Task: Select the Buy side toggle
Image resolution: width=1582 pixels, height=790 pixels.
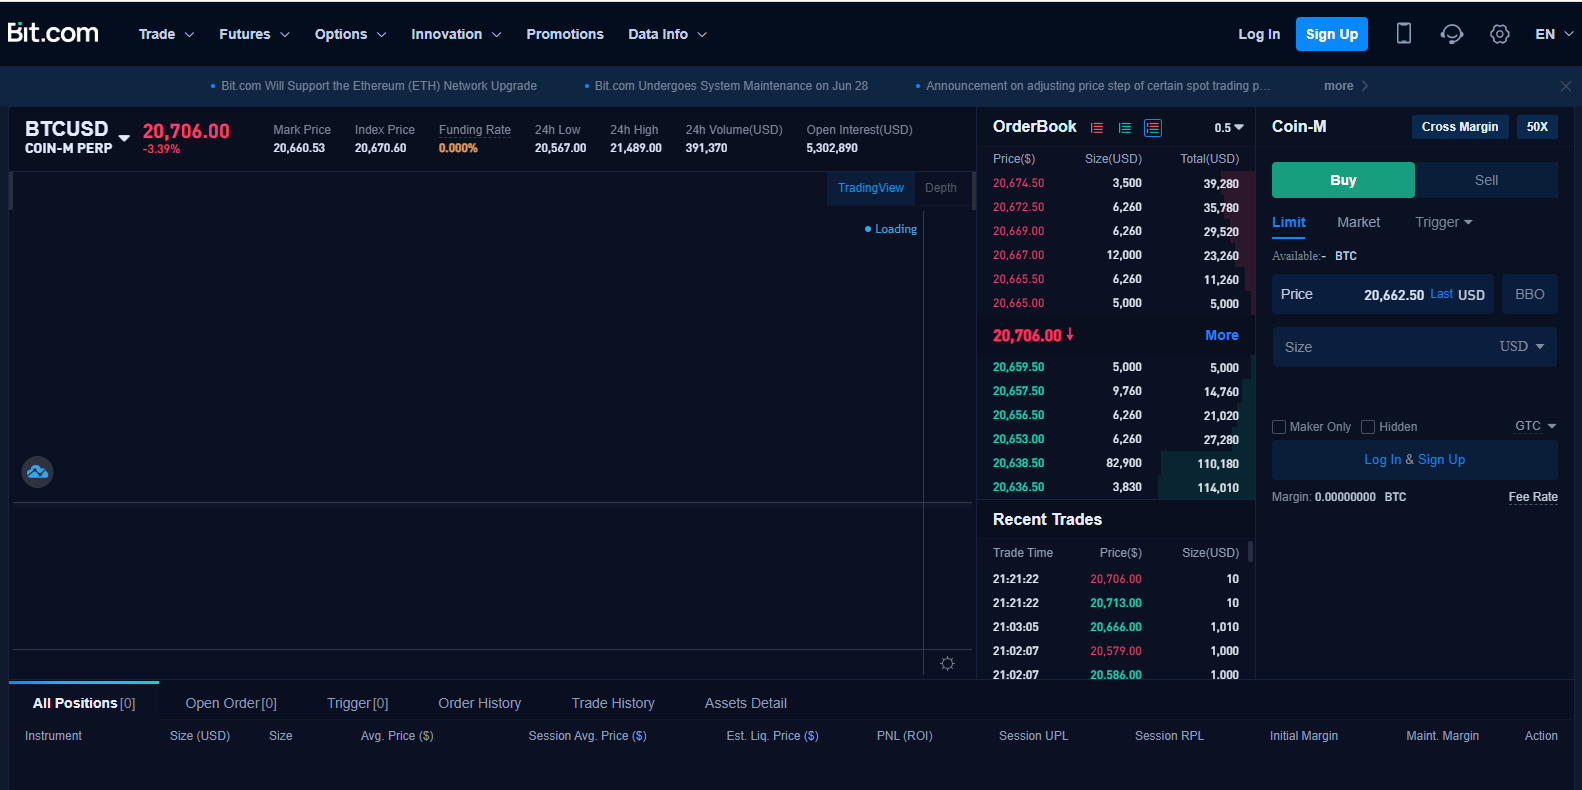Action: coord(1343,180)
